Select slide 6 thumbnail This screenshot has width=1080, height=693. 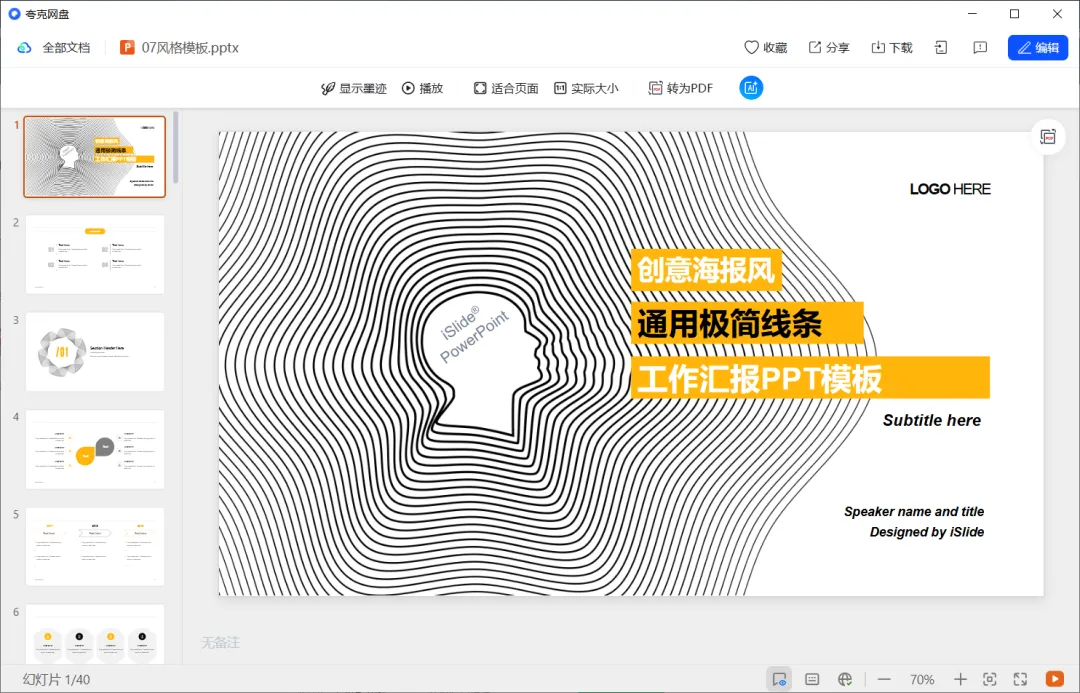(x=95, y=634)
